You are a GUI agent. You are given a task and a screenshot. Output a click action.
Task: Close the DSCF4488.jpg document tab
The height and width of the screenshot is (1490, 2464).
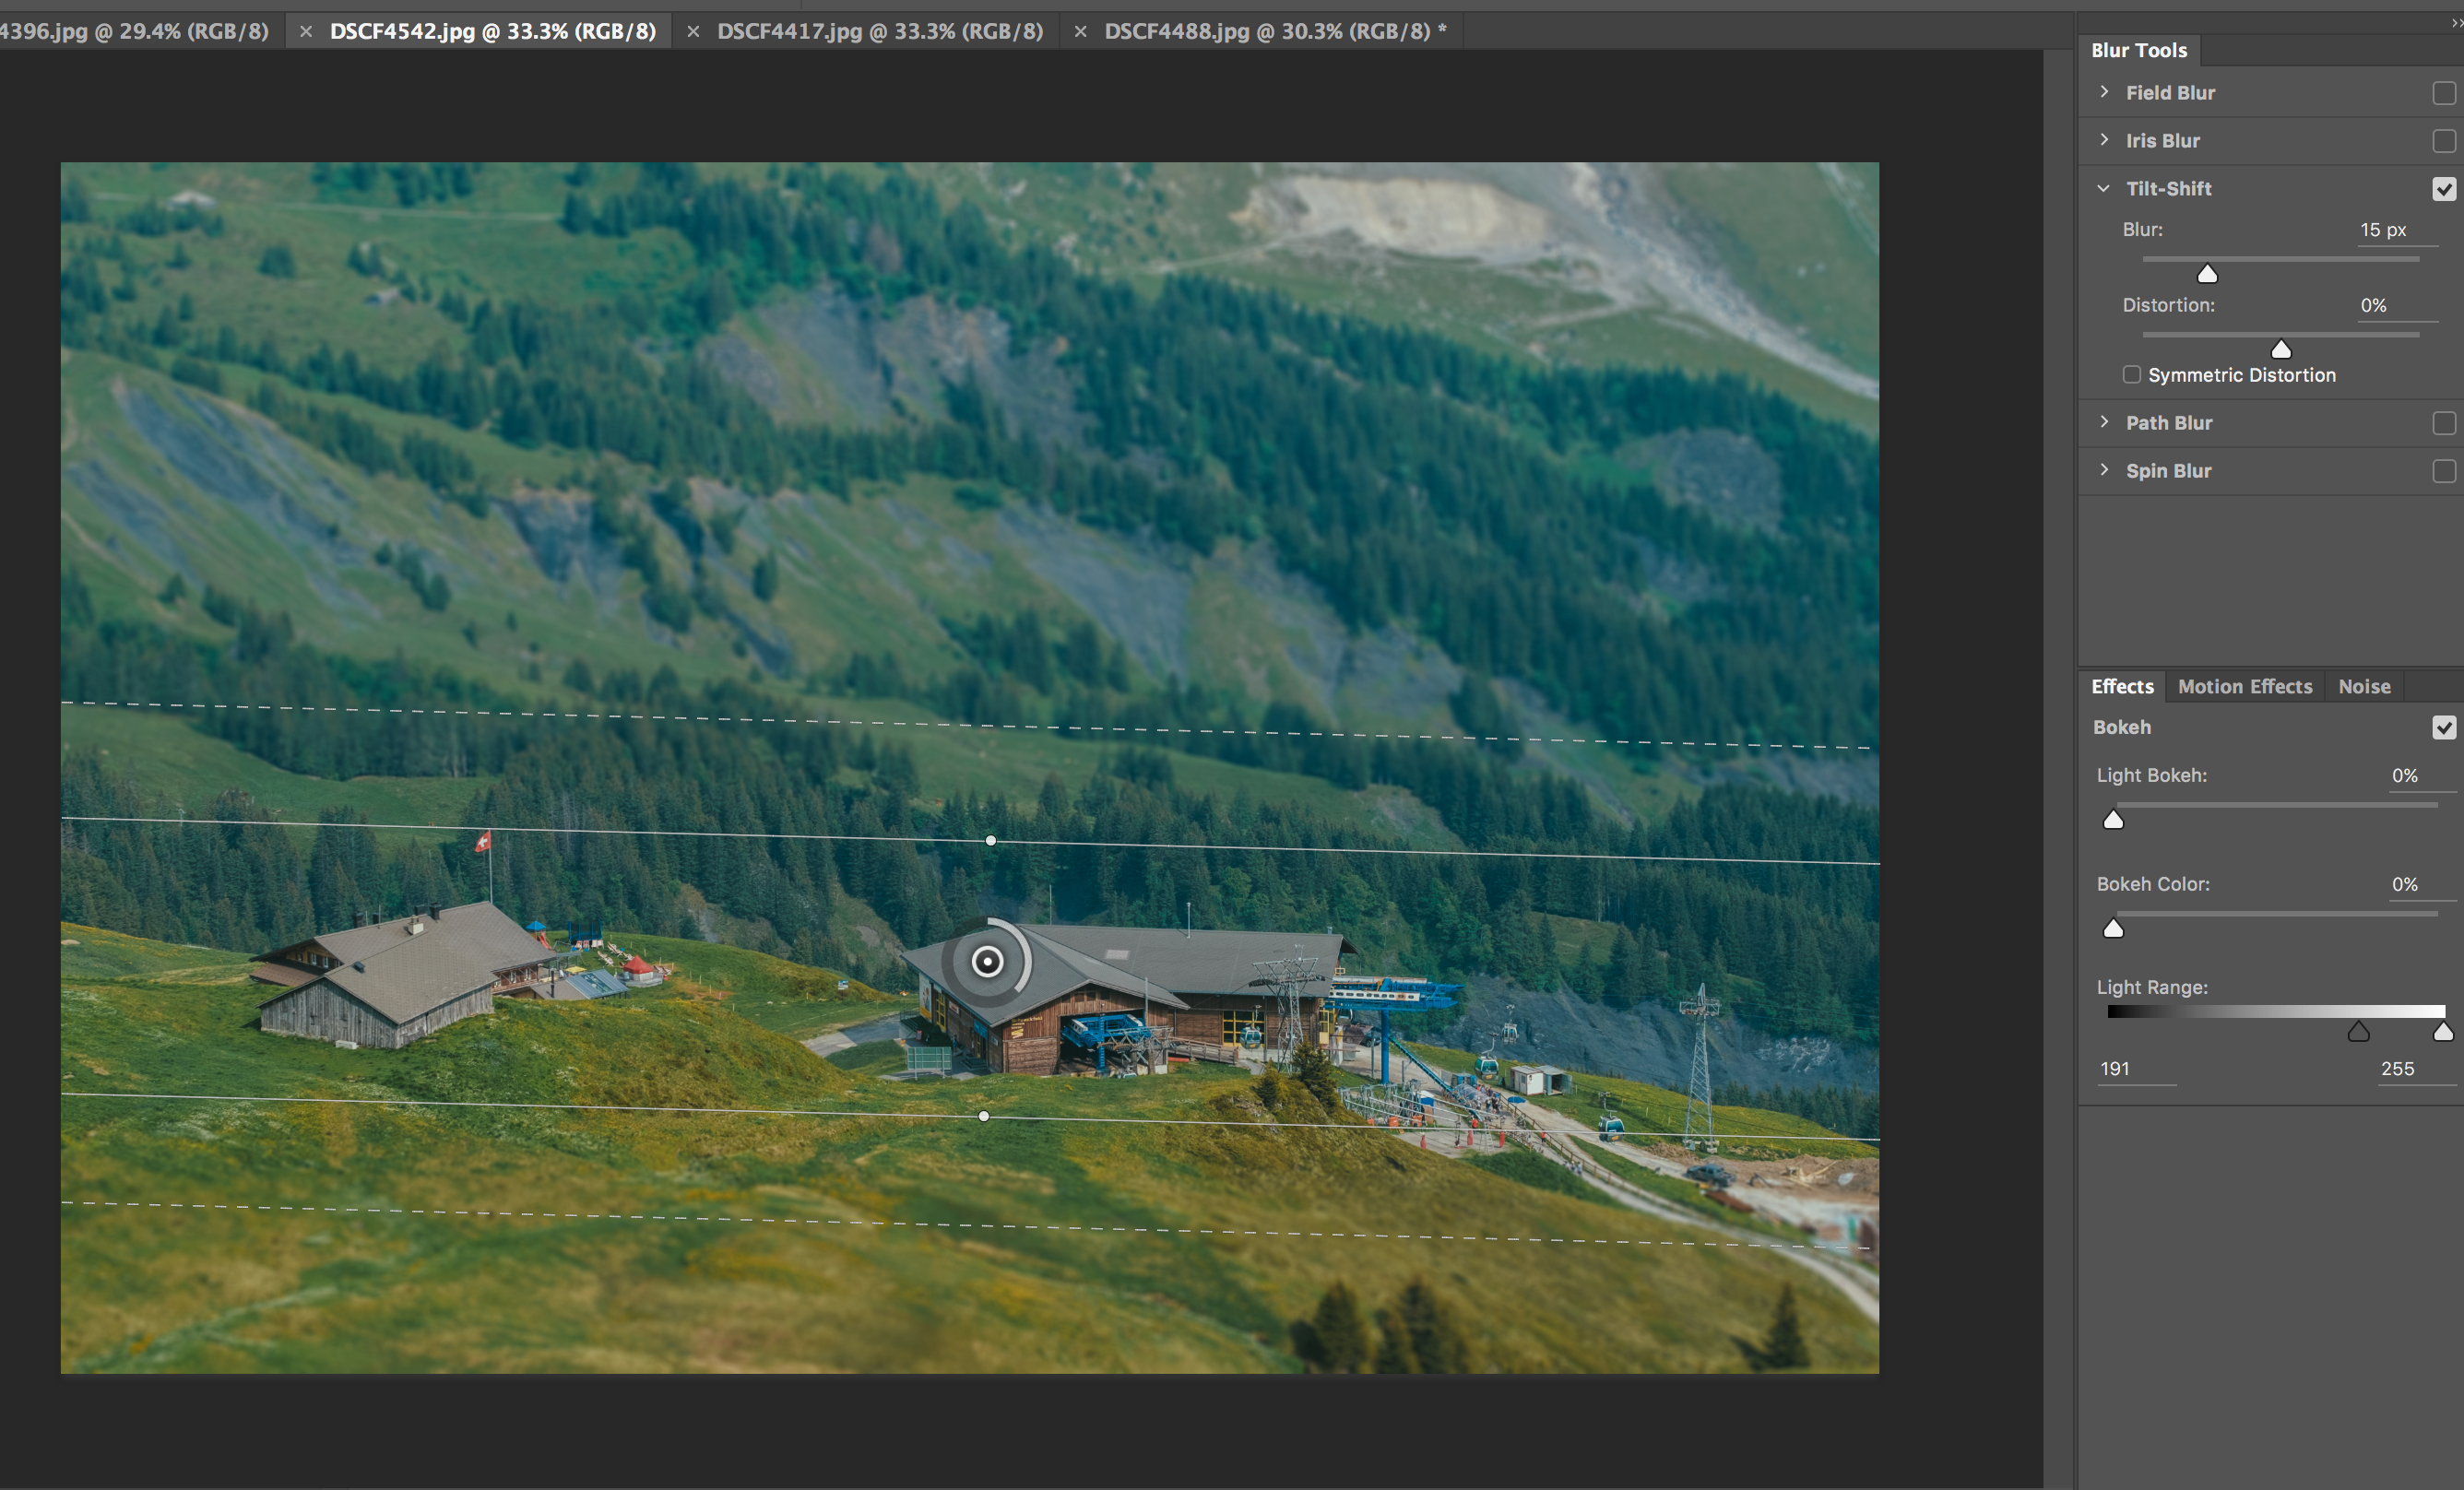click(1080, 31)
